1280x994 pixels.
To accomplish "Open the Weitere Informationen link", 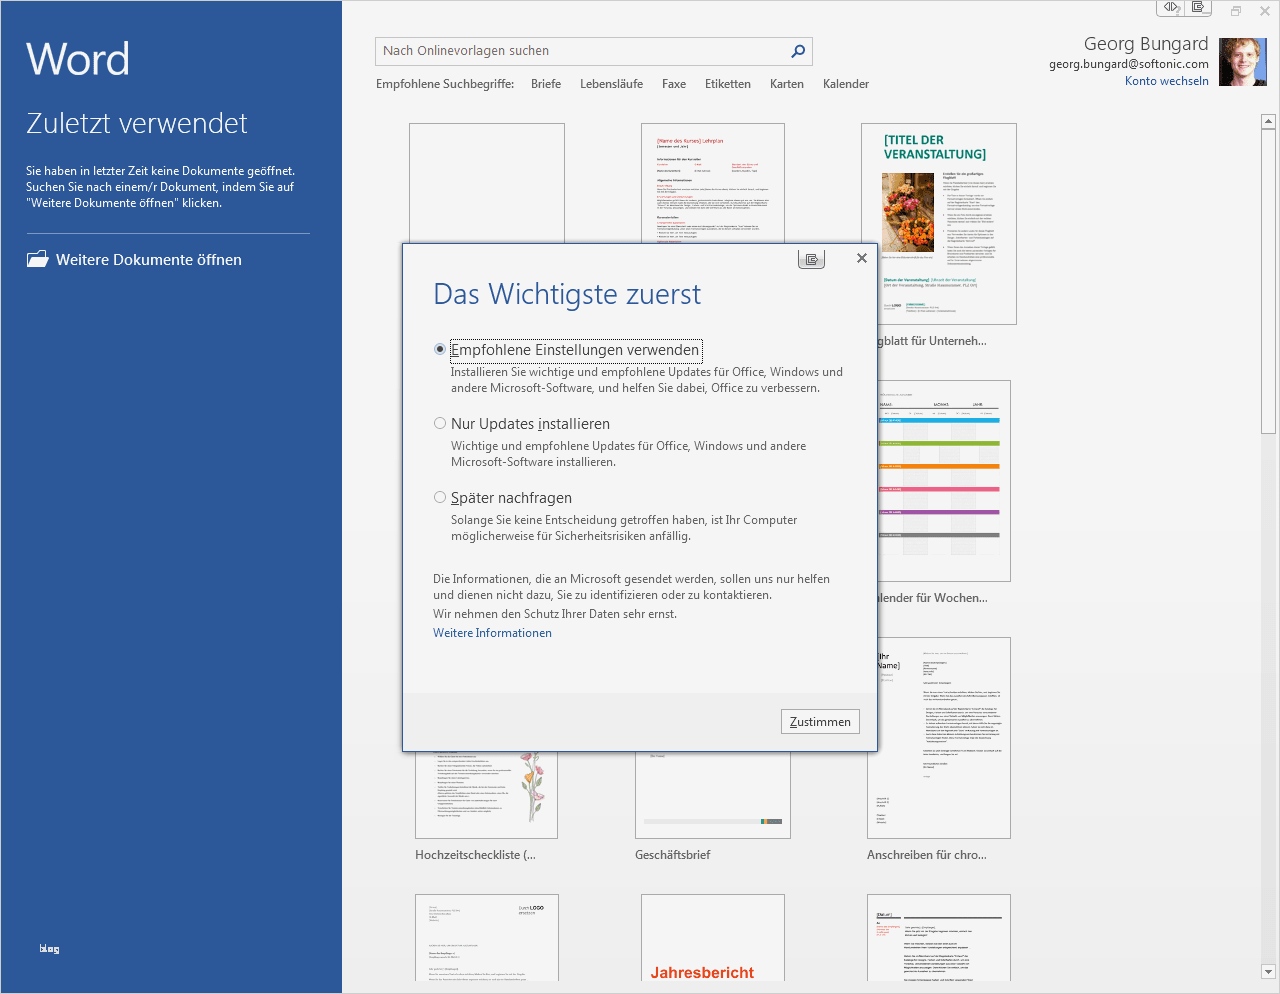I will pos(492,633).
